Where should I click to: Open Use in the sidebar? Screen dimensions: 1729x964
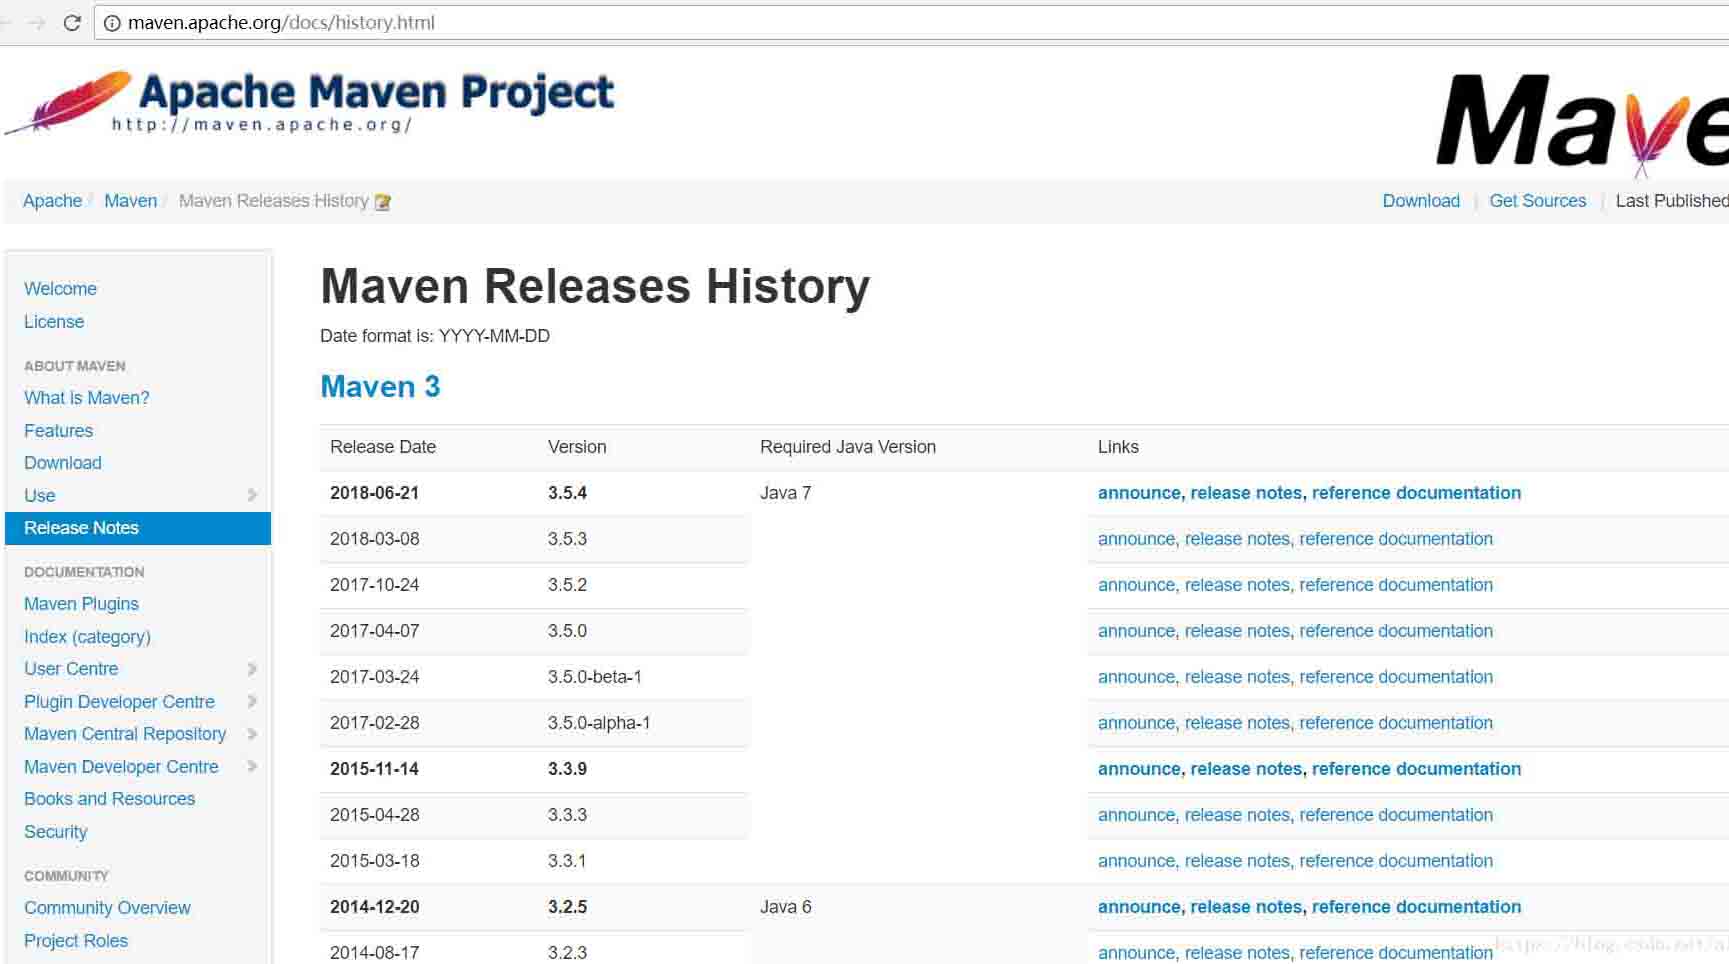click(x=40, y=495)
